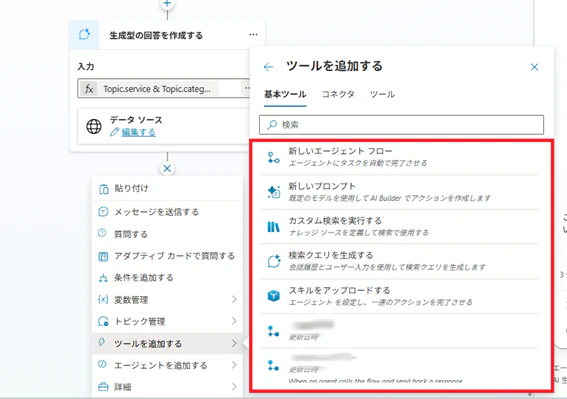567x399 pixels.
Task: Click the topic management icon
Action: point(103,321)
